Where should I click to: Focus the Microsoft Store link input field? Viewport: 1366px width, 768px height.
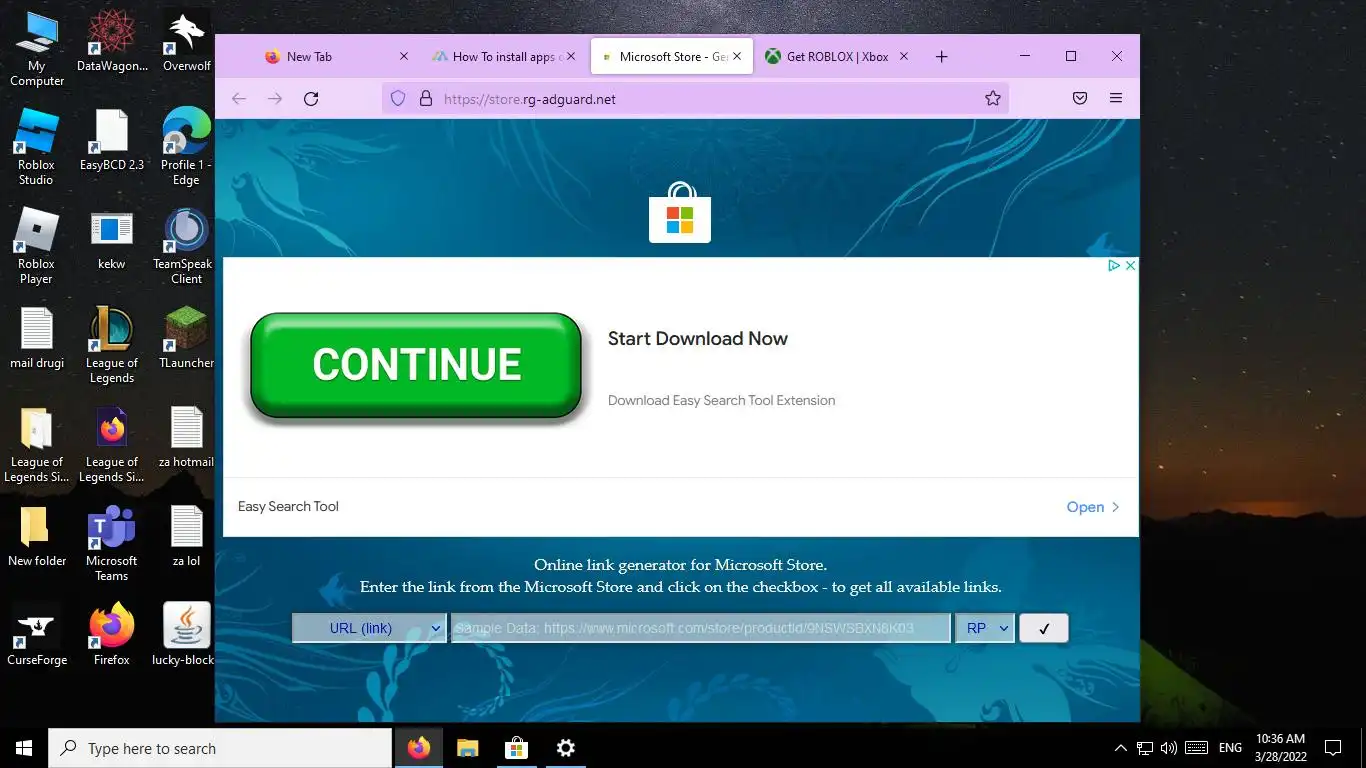pyautogui.click(x=700, y=628)
